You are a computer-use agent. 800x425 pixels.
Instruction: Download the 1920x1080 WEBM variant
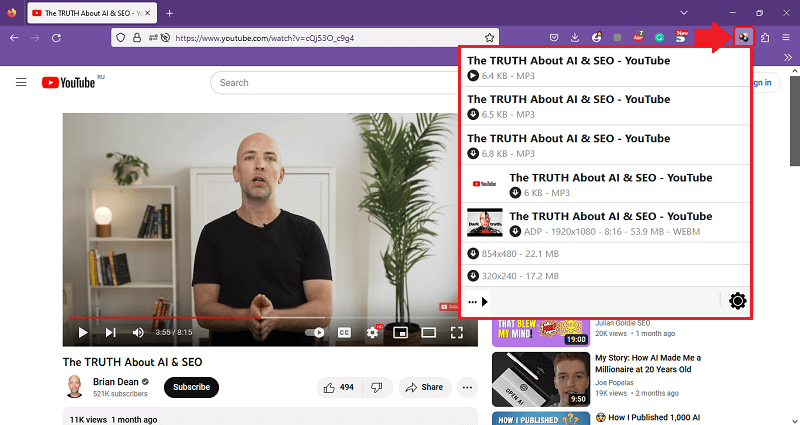pyautogui.click(x=515, y=232)
